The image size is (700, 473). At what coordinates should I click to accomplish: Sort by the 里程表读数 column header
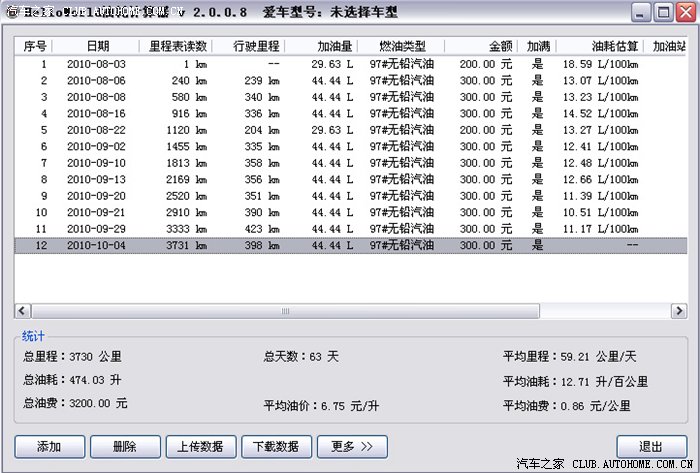coord(176,46)
